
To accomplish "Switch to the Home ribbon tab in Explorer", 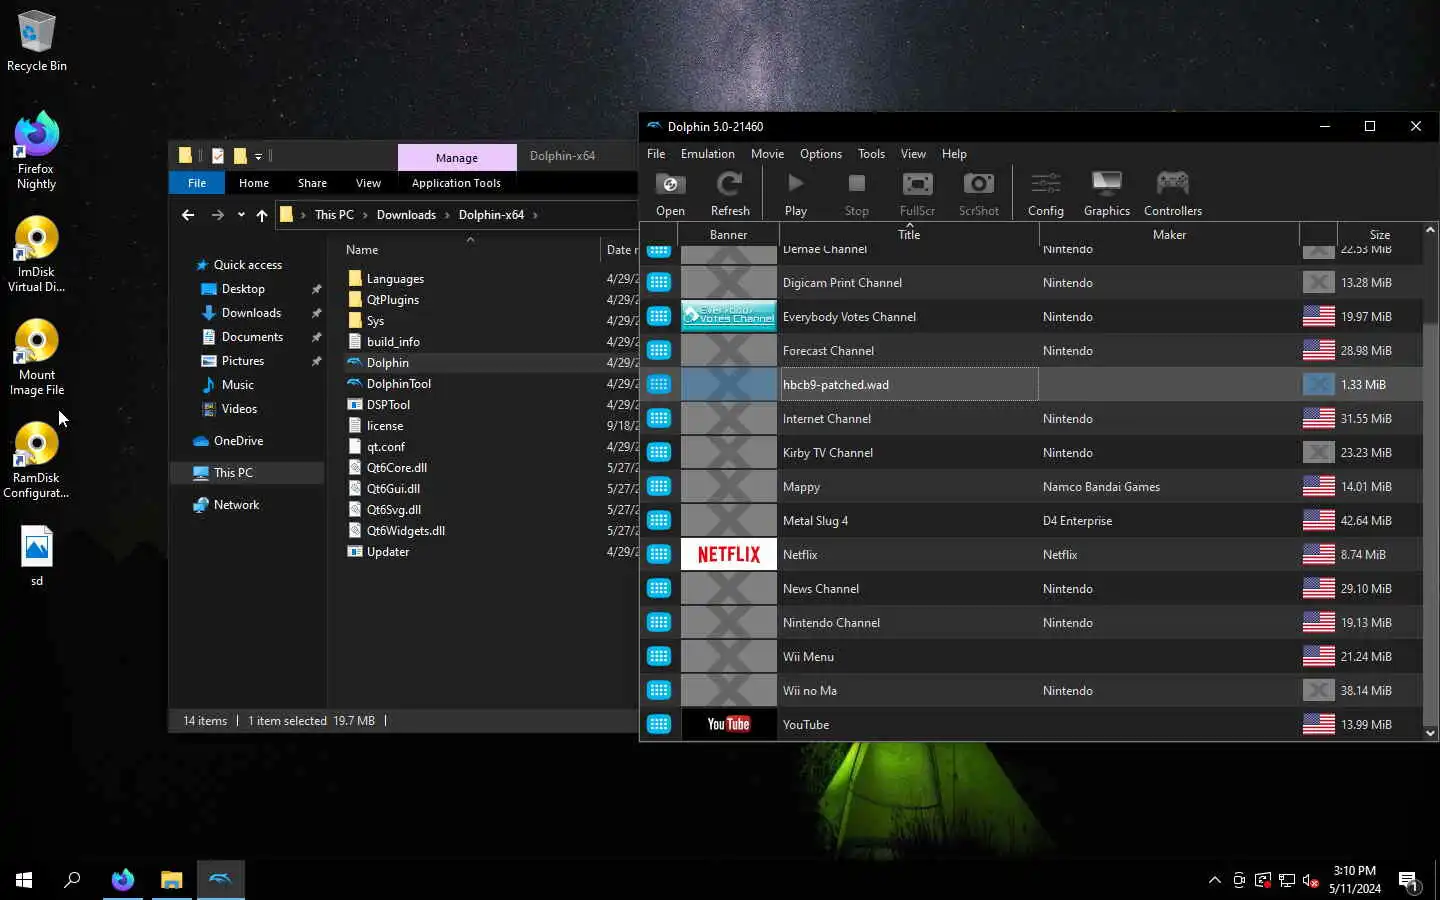I will pyautogui.click(x=254, y=183).
